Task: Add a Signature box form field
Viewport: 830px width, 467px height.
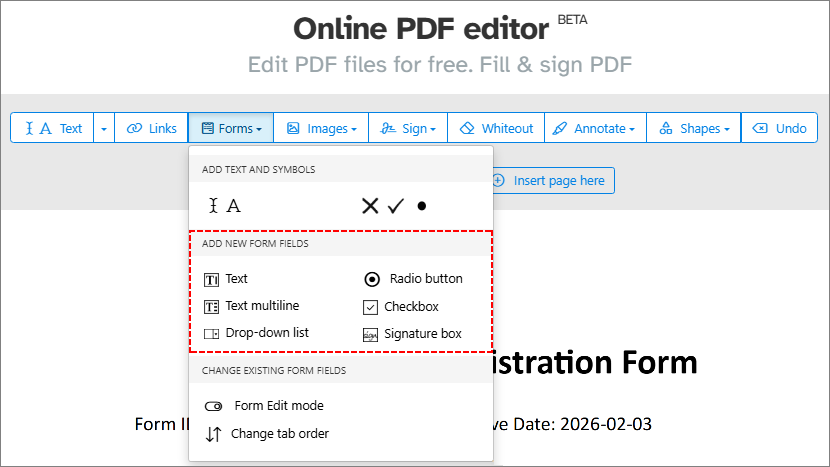Action: (412, 334)
